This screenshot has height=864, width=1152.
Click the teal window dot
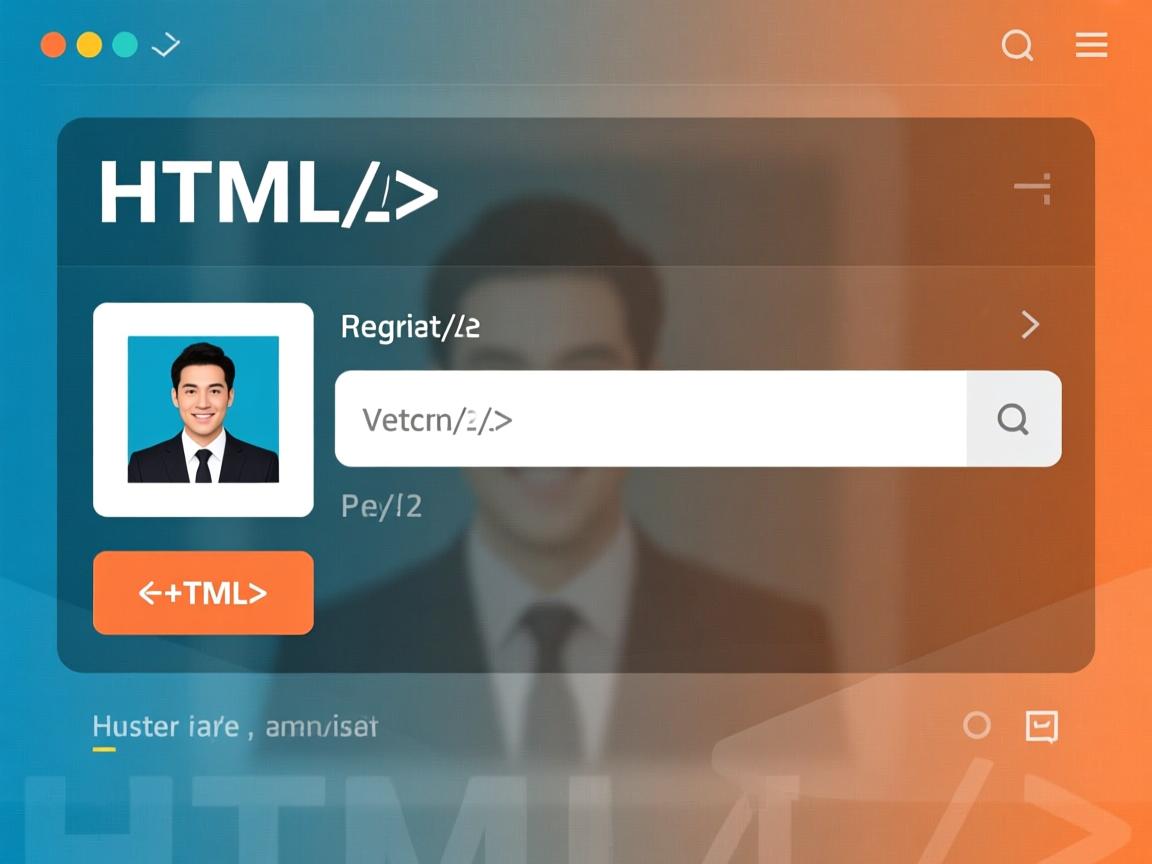(125, 45)
